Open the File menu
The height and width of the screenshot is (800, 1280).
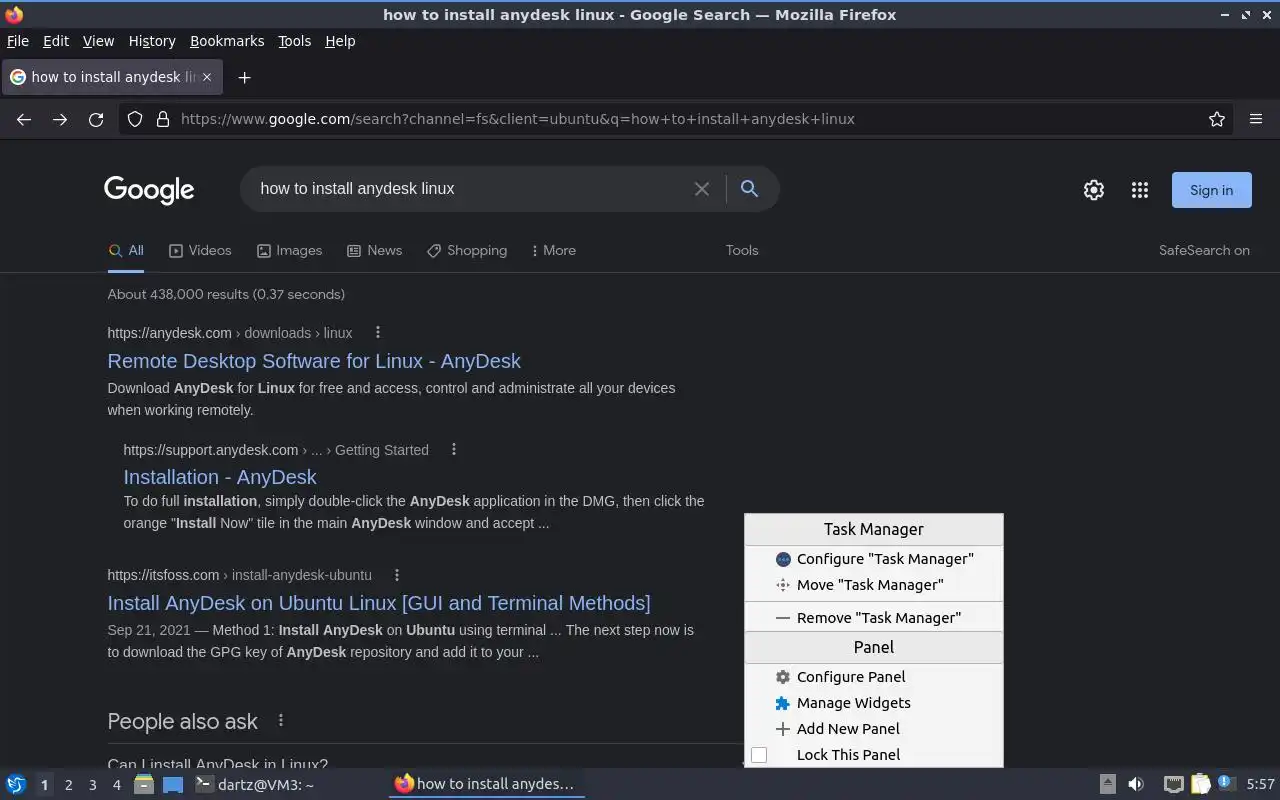pyautogui.click(x=18, y=41)
